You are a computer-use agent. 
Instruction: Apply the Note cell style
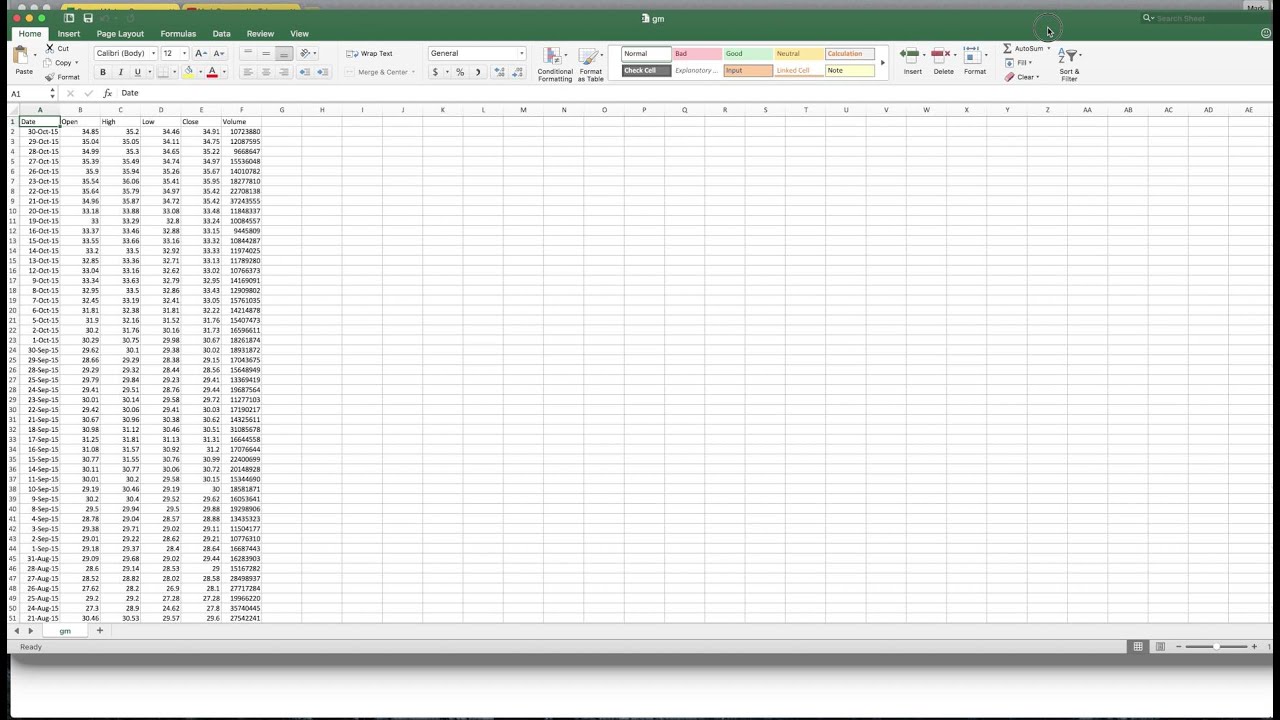[x=850, y=71]
